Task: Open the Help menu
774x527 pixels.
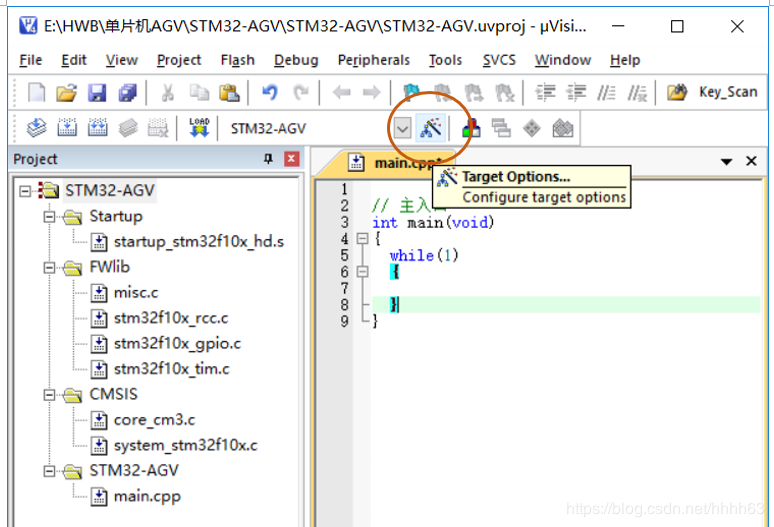Action: tap(625, 60)
